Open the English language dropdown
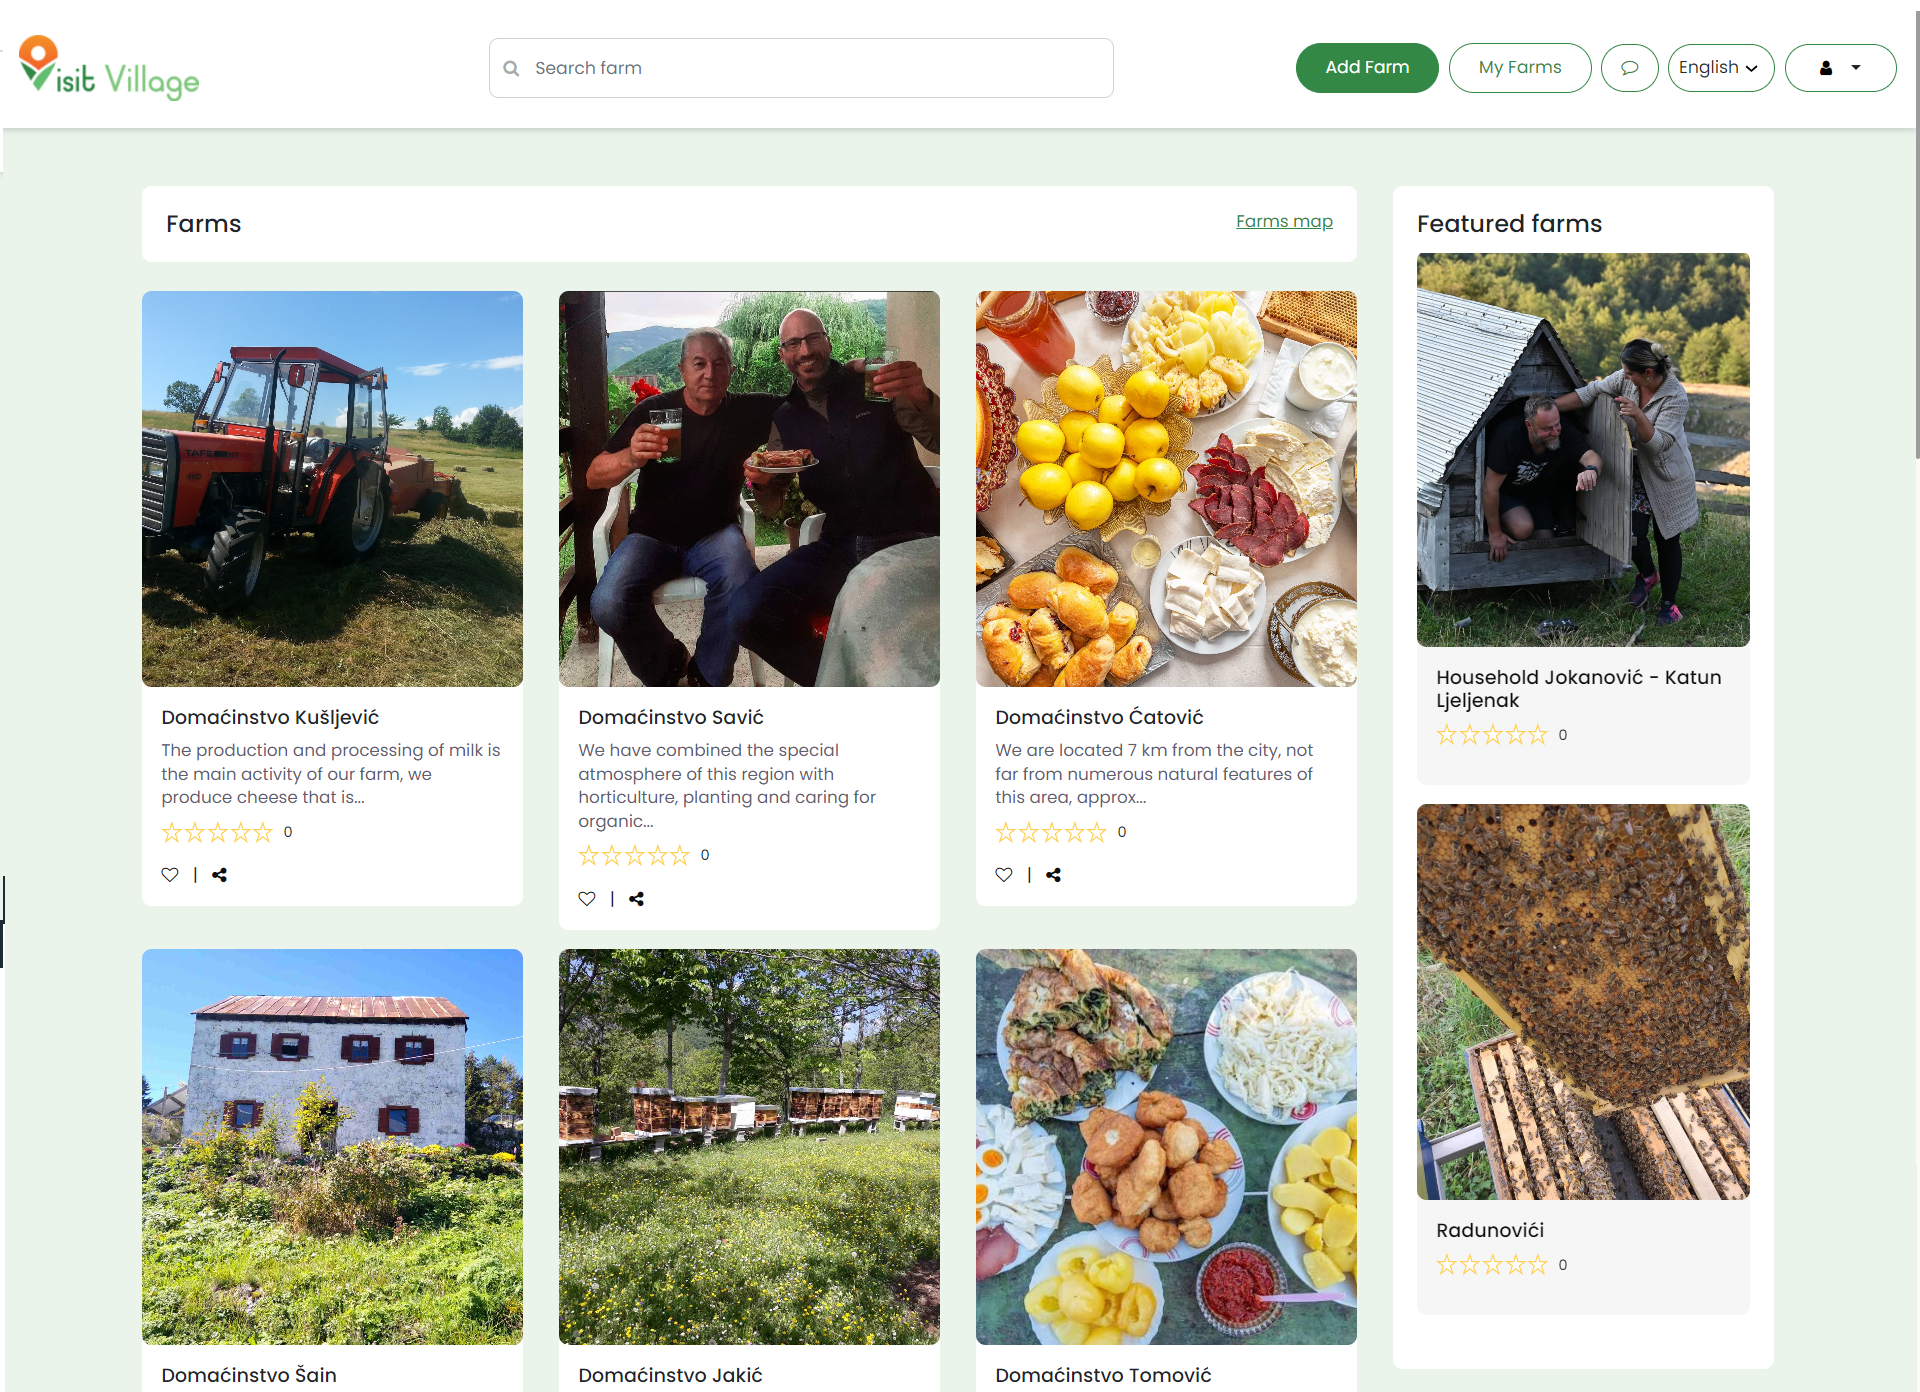Viewport: 1920px width, 1392px height. point(1720,68)
